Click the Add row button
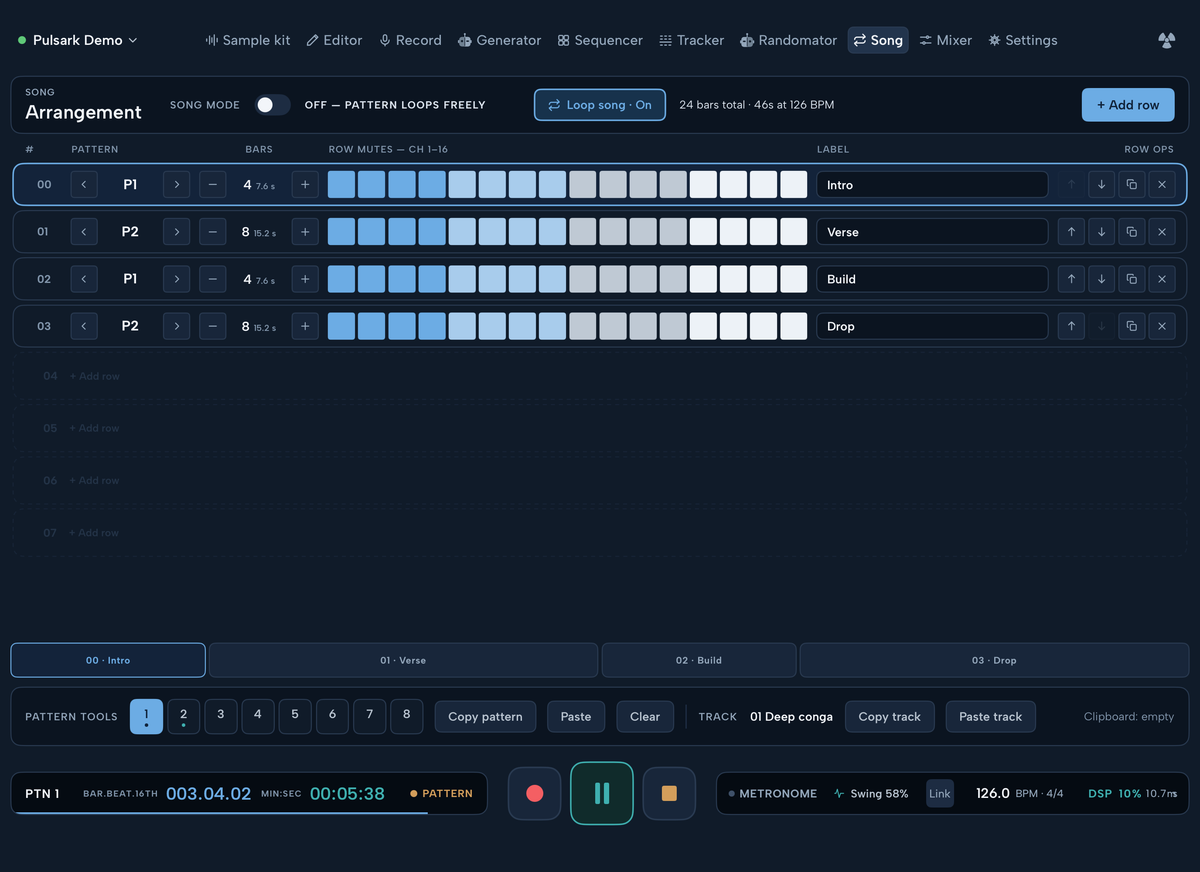 click(x=1128, y=105)
